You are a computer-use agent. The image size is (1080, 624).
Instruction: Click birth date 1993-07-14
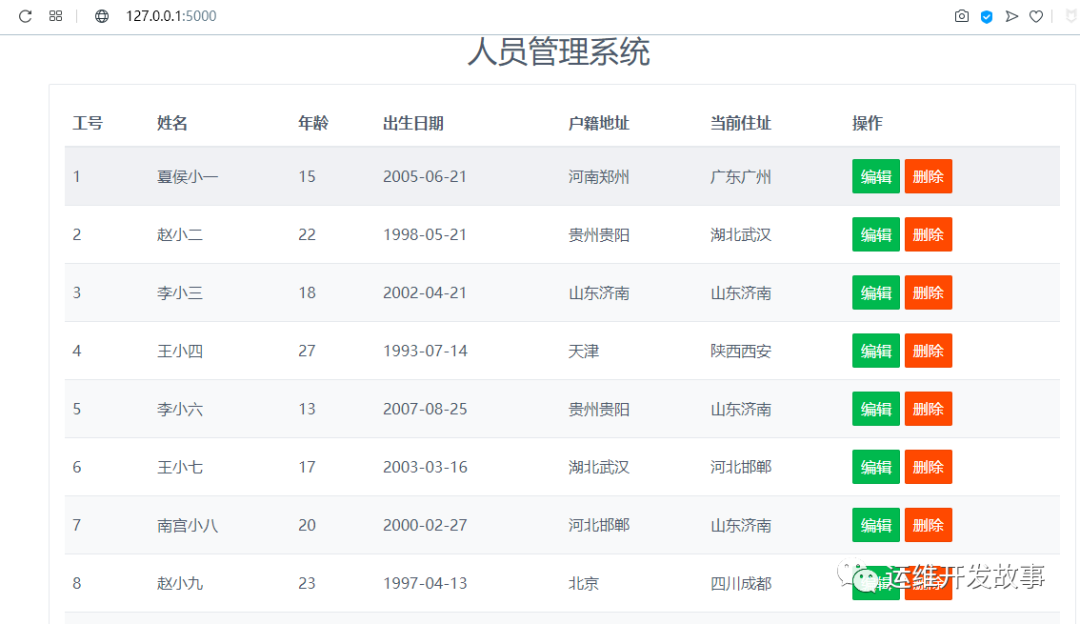click(425, 351)
